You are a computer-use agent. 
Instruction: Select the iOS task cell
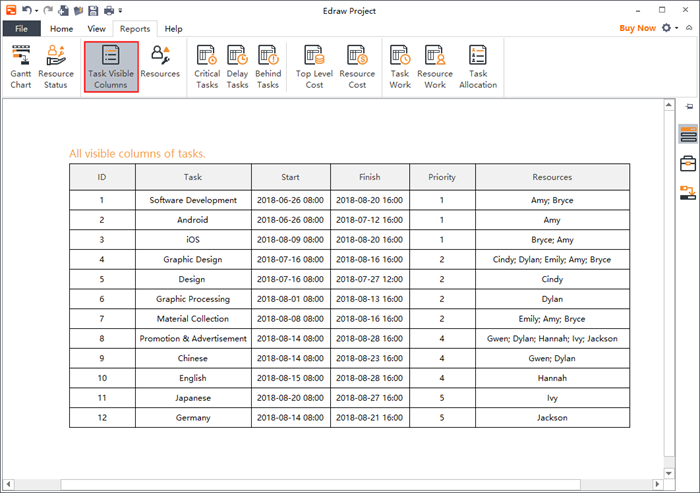pos(193,240)
